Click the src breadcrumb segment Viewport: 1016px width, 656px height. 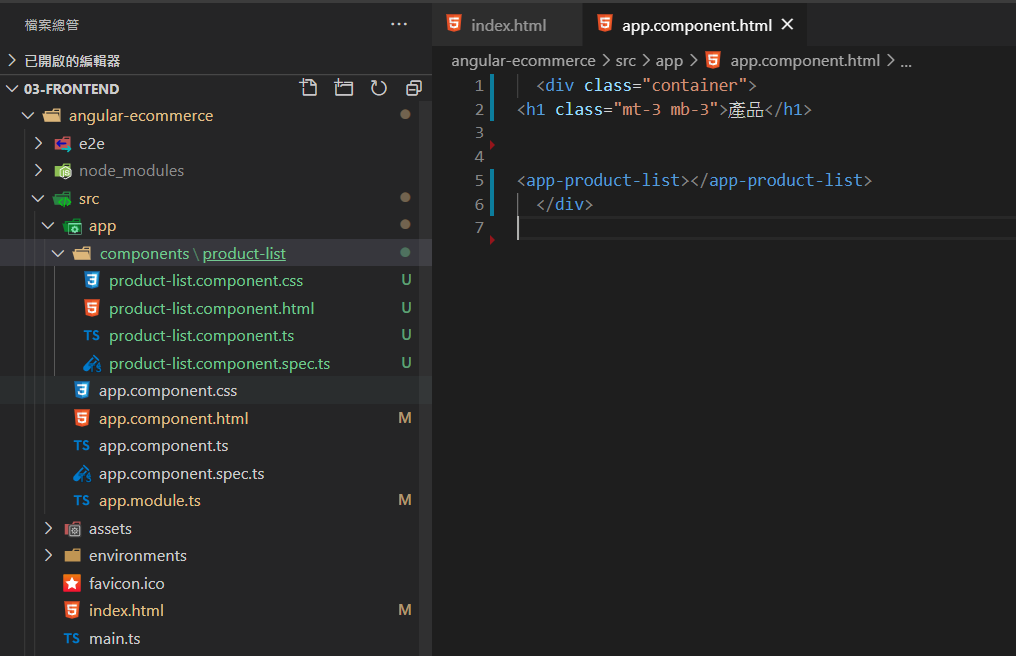[x=625, y=60]
